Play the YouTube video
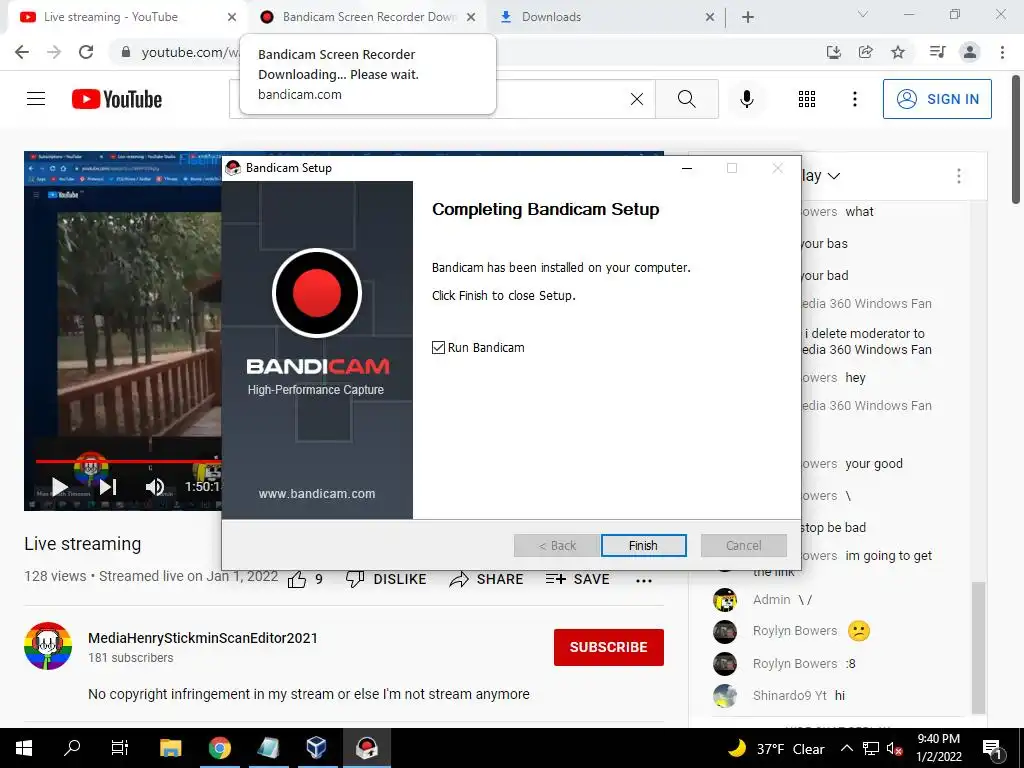1024x768 pixels. point(59,487)
